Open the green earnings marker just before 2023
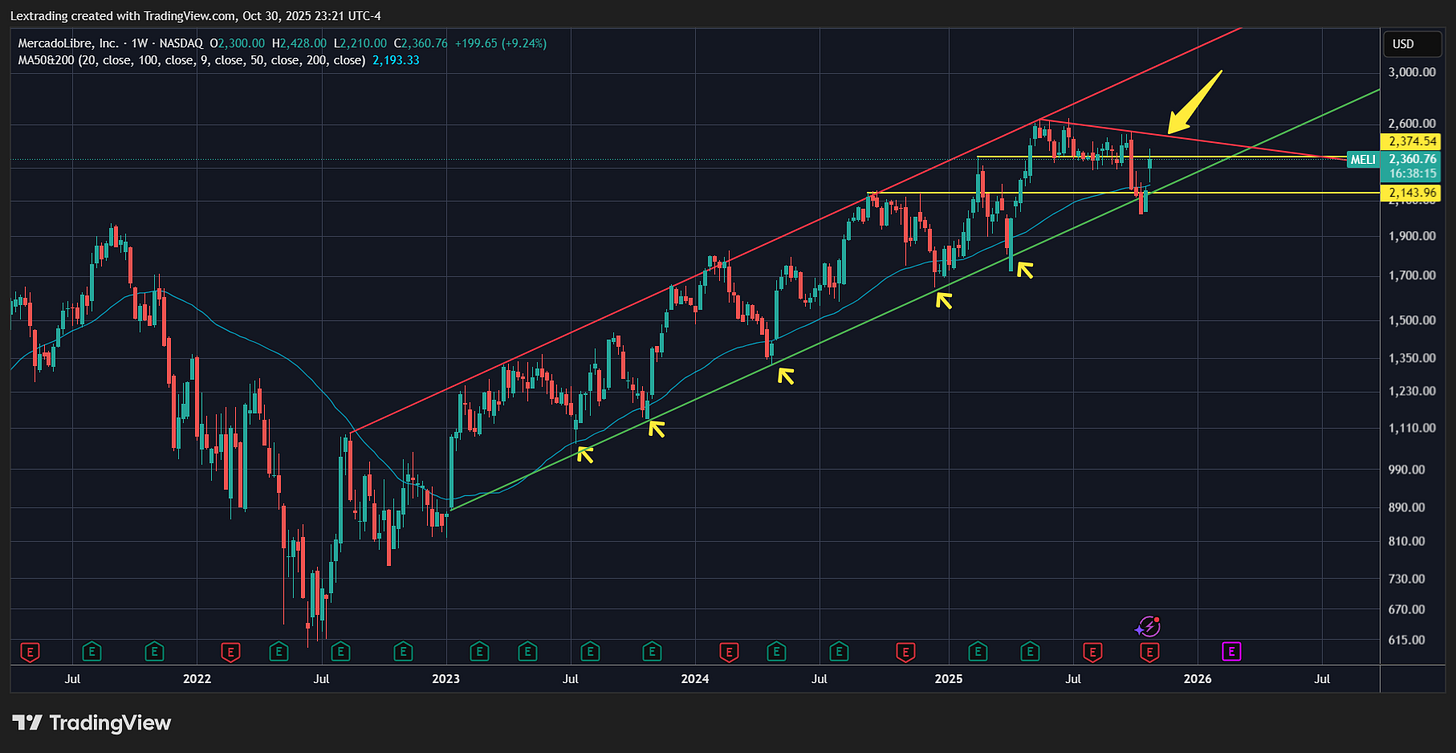1456x753 pixels. tap(404, 652)
